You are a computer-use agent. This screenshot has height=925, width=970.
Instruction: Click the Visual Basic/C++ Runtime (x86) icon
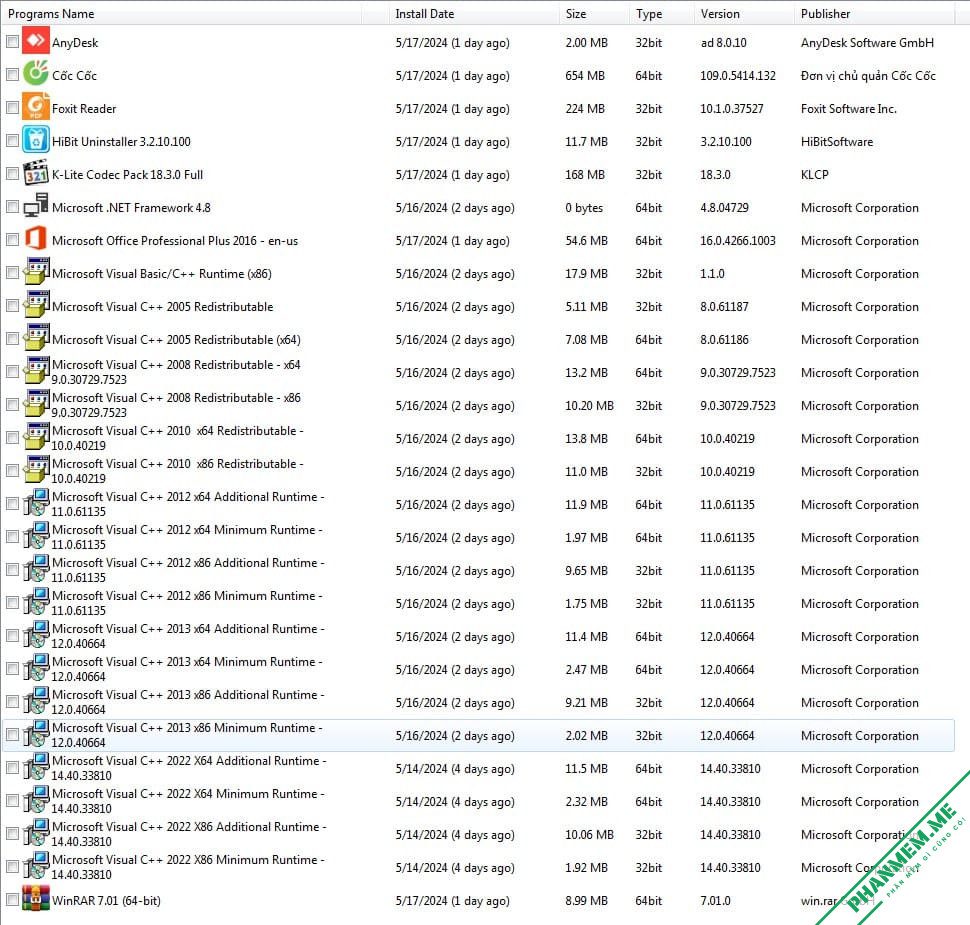coord(36,272)
